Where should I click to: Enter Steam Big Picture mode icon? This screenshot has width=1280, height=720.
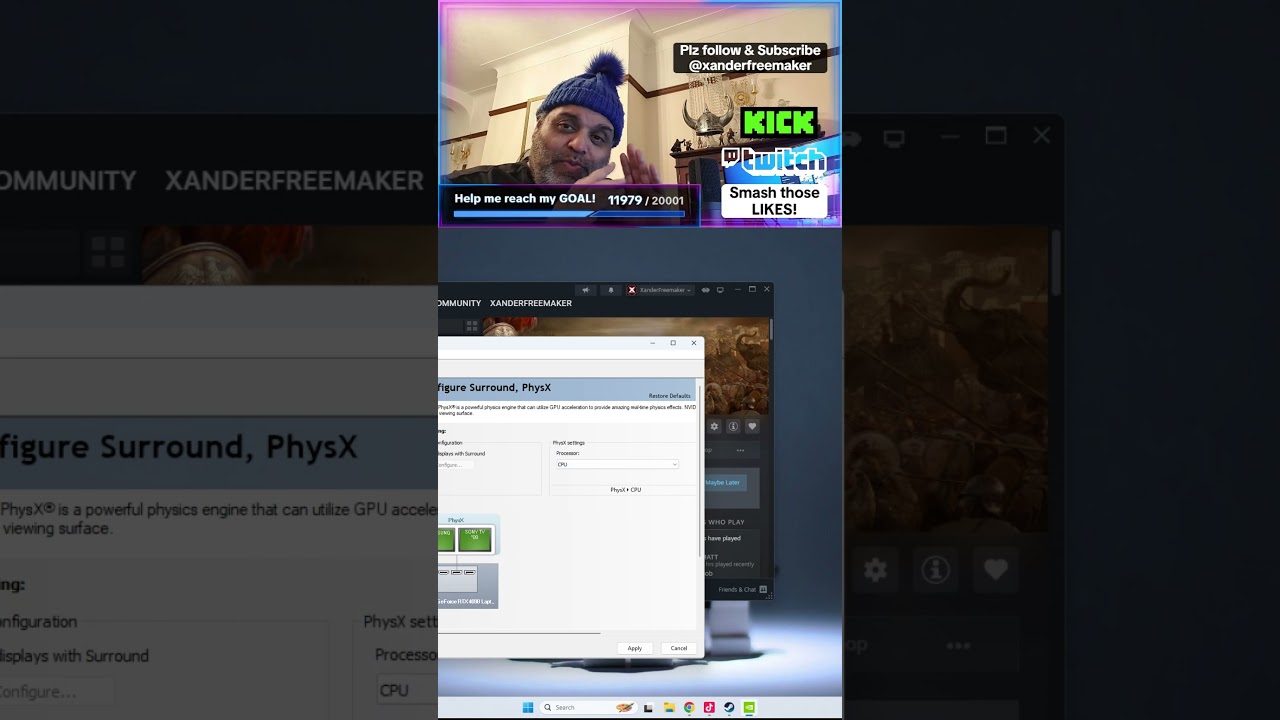click(x=720, y=290)
